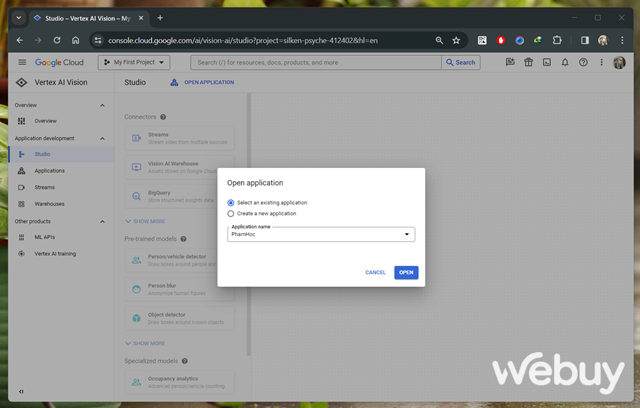Image resolution: width=640 pixels, height=408 pixels.
Task: Reload the page
Action: pos(57,40)
